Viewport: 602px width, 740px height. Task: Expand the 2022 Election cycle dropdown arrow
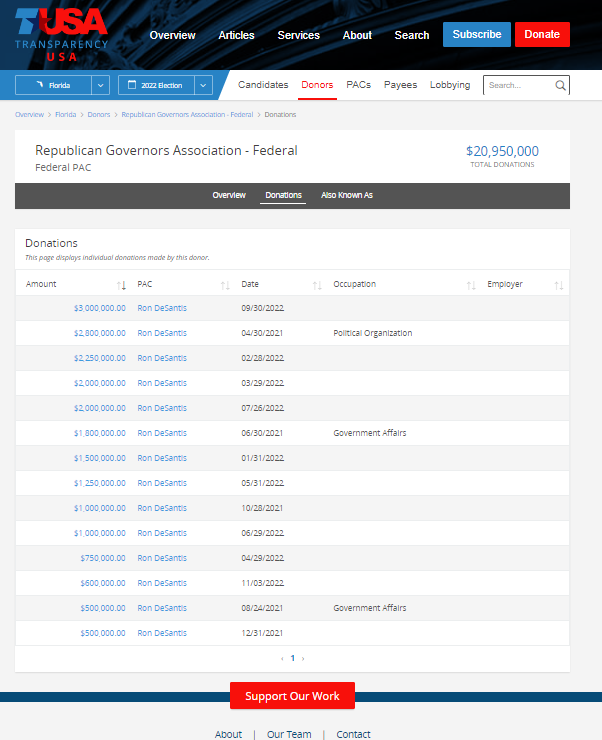pyautogui.click(x=203, y=85)
